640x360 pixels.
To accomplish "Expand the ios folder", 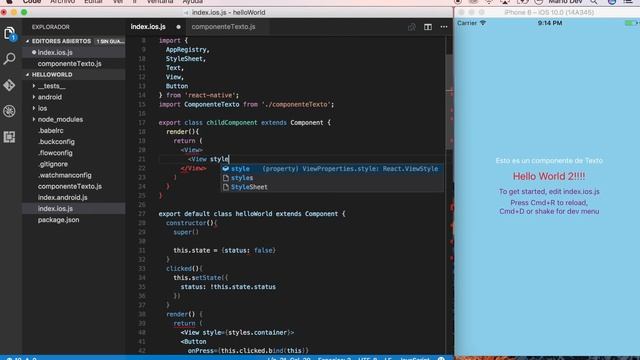I will pos(34,108).
